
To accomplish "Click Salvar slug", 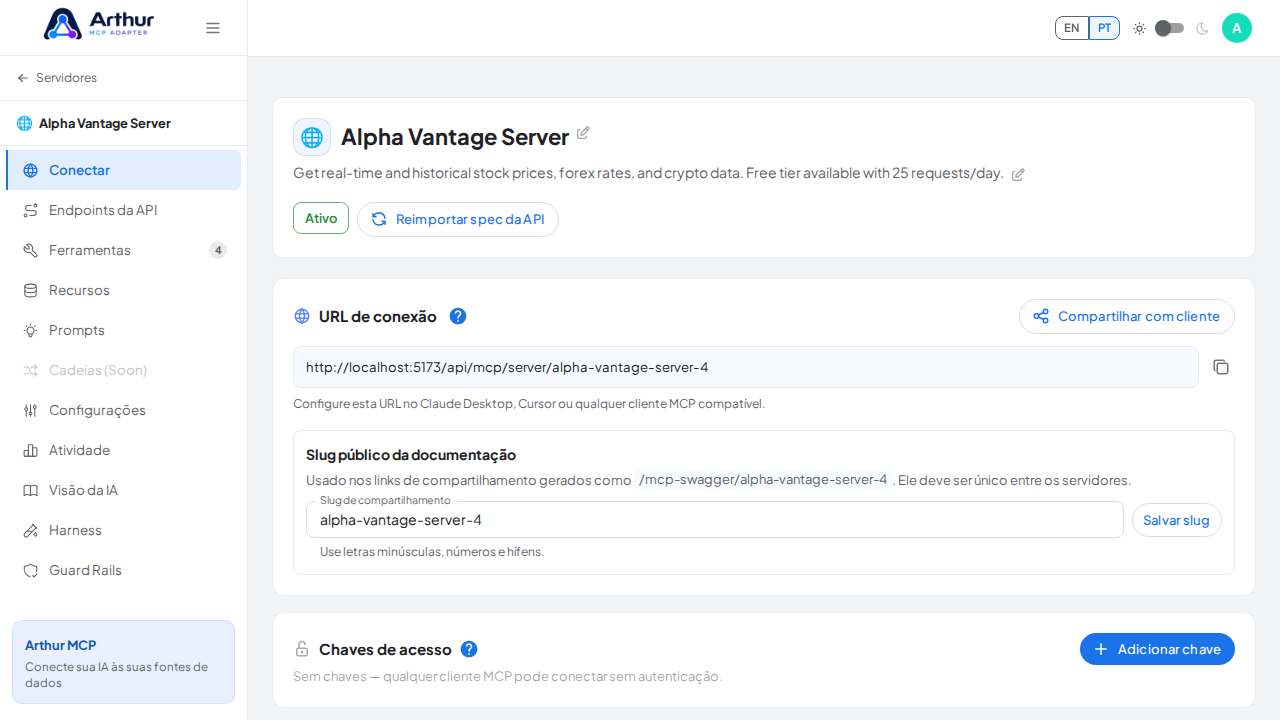I will (x=1177, y=520).
